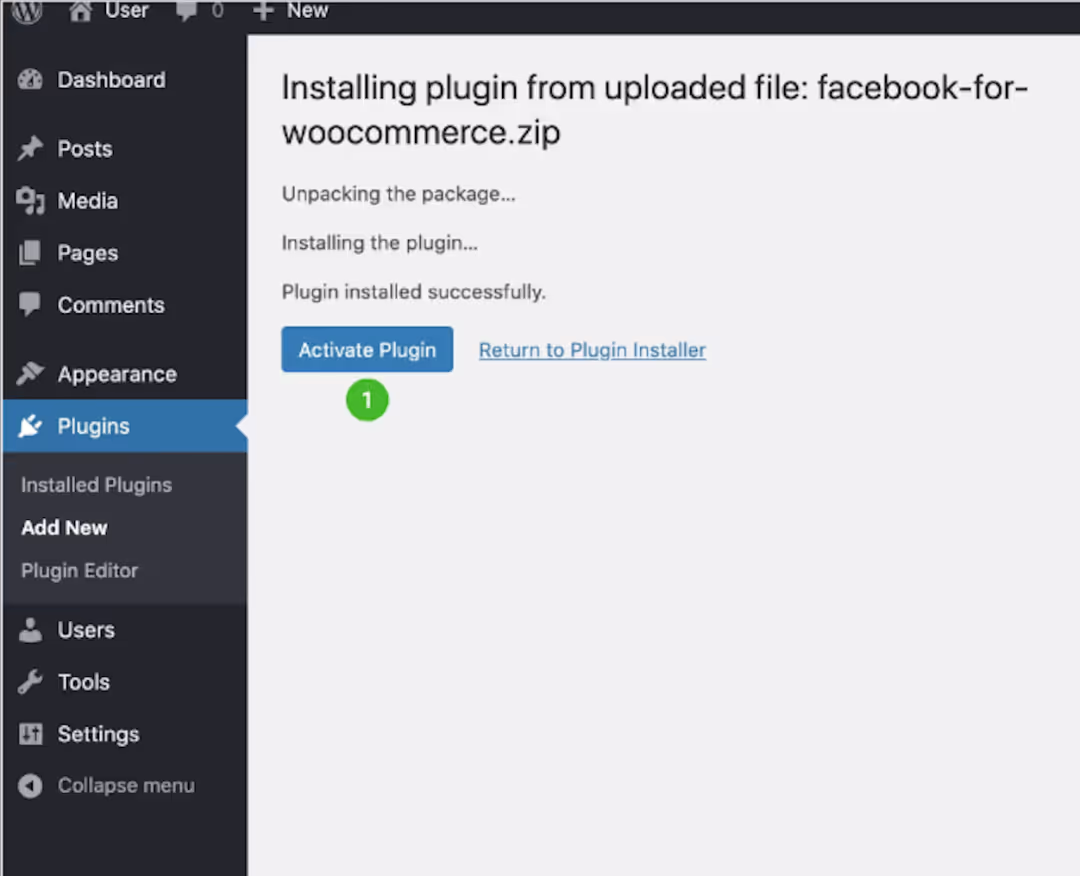Click the Posts pushpin icon
Screen dimensions: 1080x876
tap(30, 149)
